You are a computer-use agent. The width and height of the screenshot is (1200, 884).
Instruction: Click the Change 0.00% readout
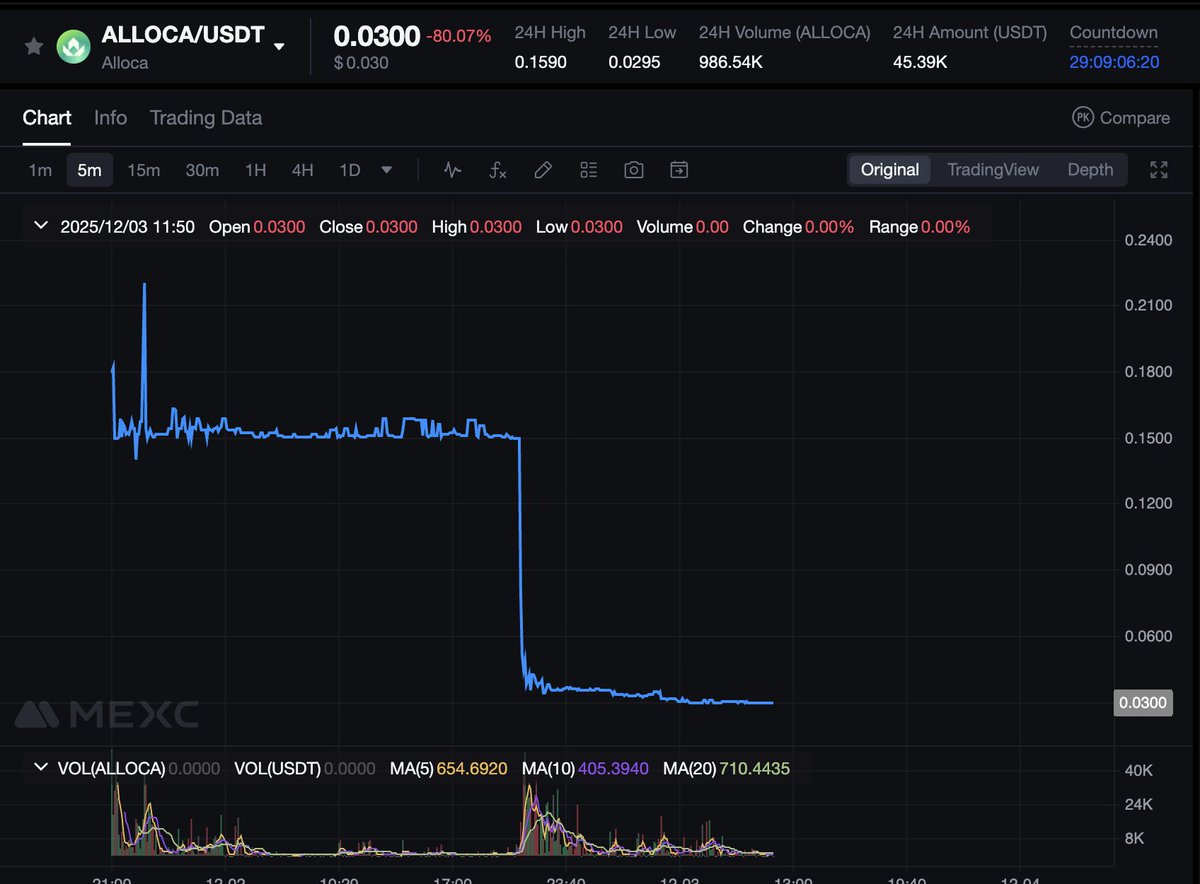798,227
